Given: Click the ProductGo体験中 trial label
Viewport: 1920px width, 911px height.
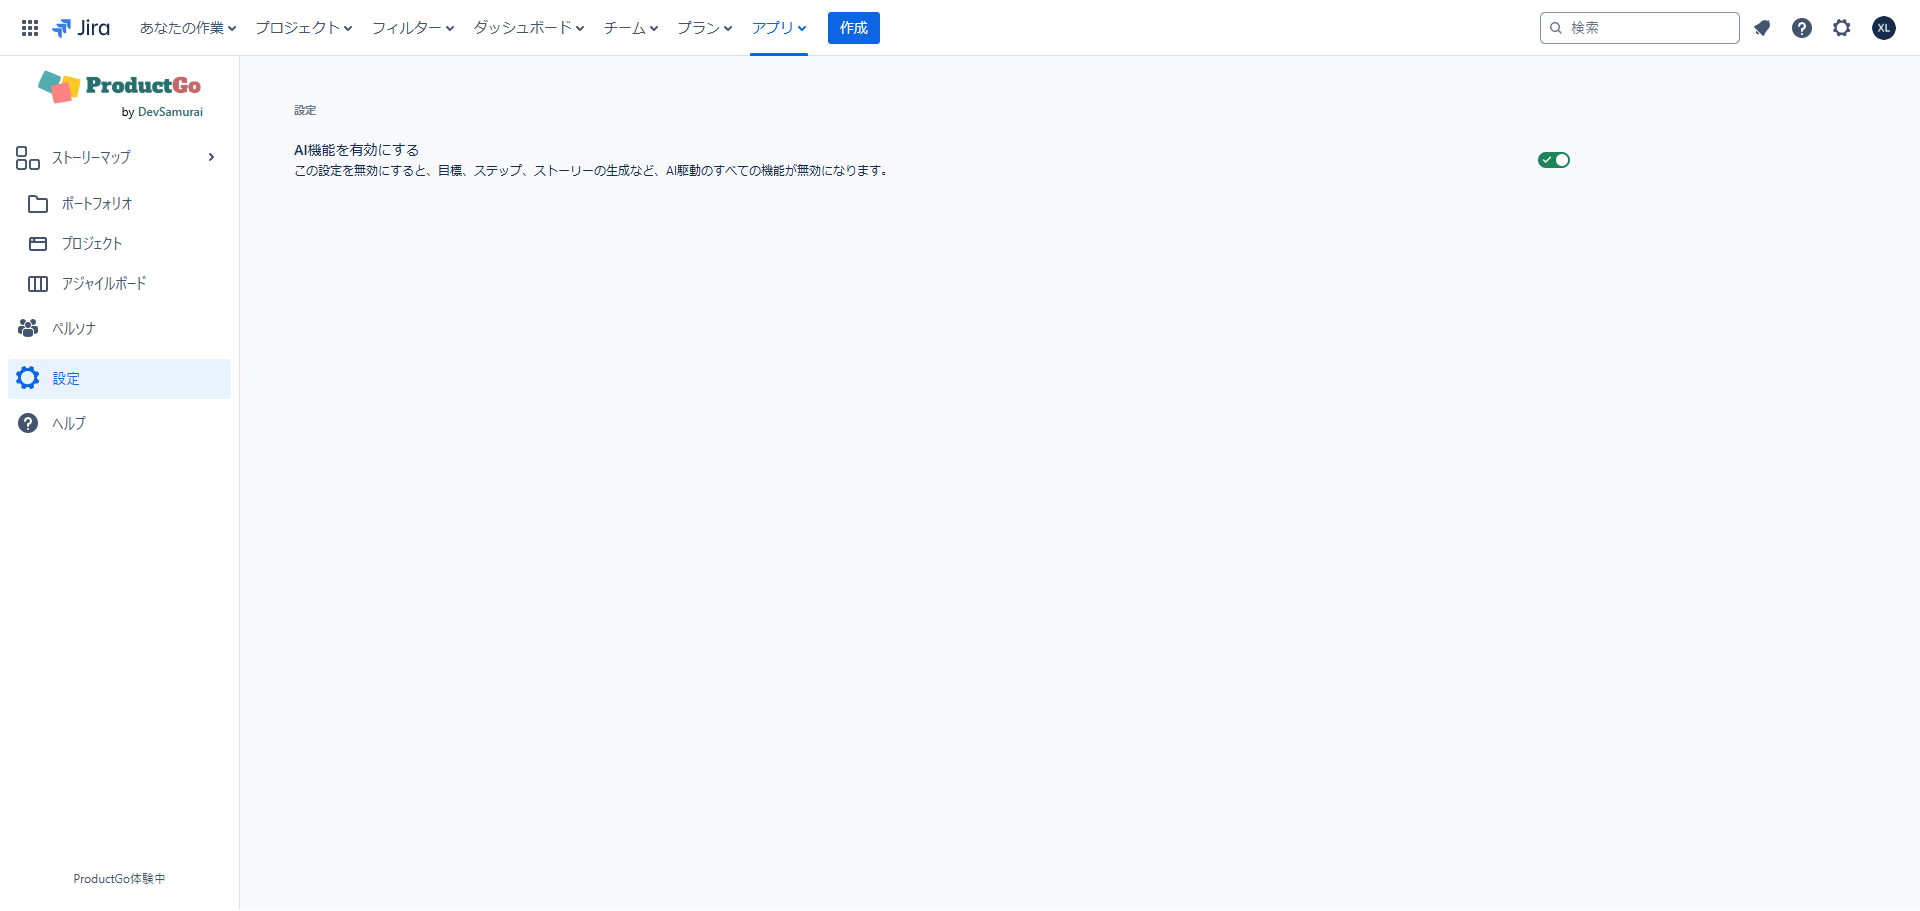Looking at the screenshot, I should [x=118, y=878].
